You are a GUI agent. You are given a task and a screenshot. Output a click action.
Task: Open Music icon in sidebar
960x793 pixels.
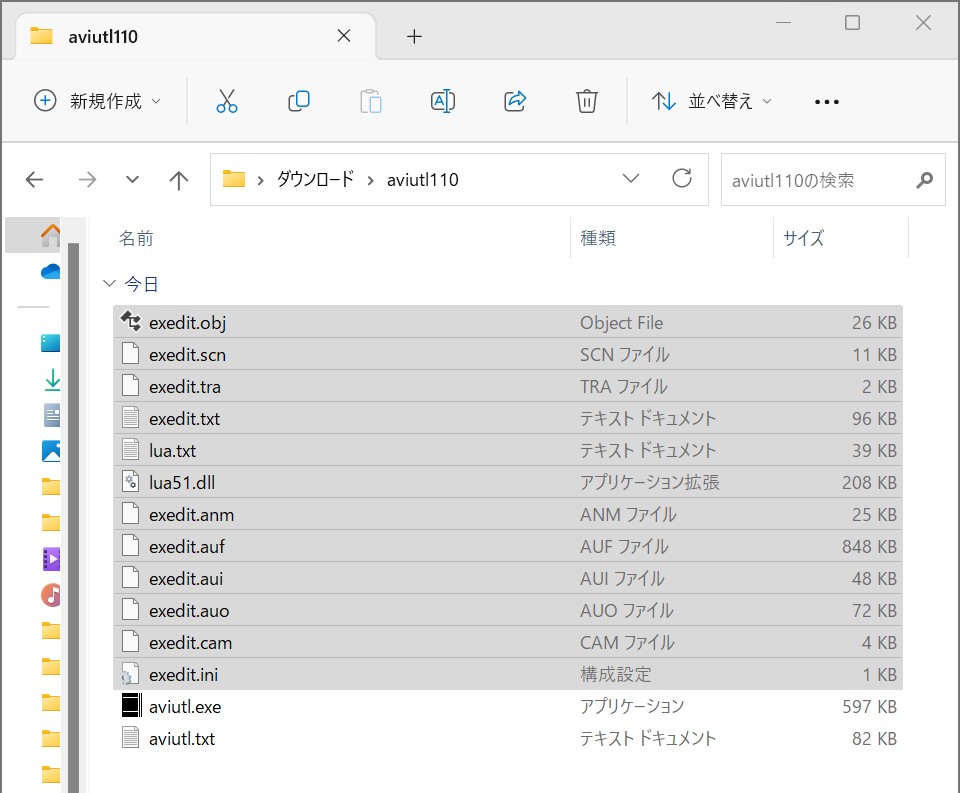[x=51, y=595]
